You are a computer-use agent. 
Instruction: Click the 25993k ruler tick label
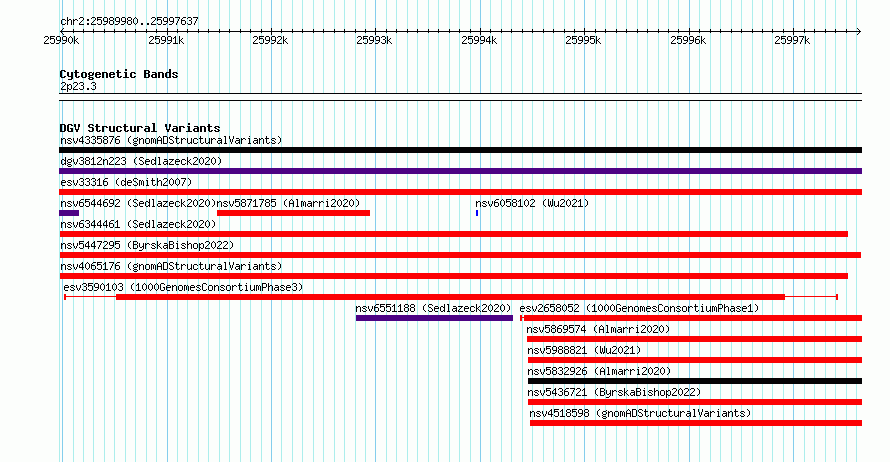(374, 40)
